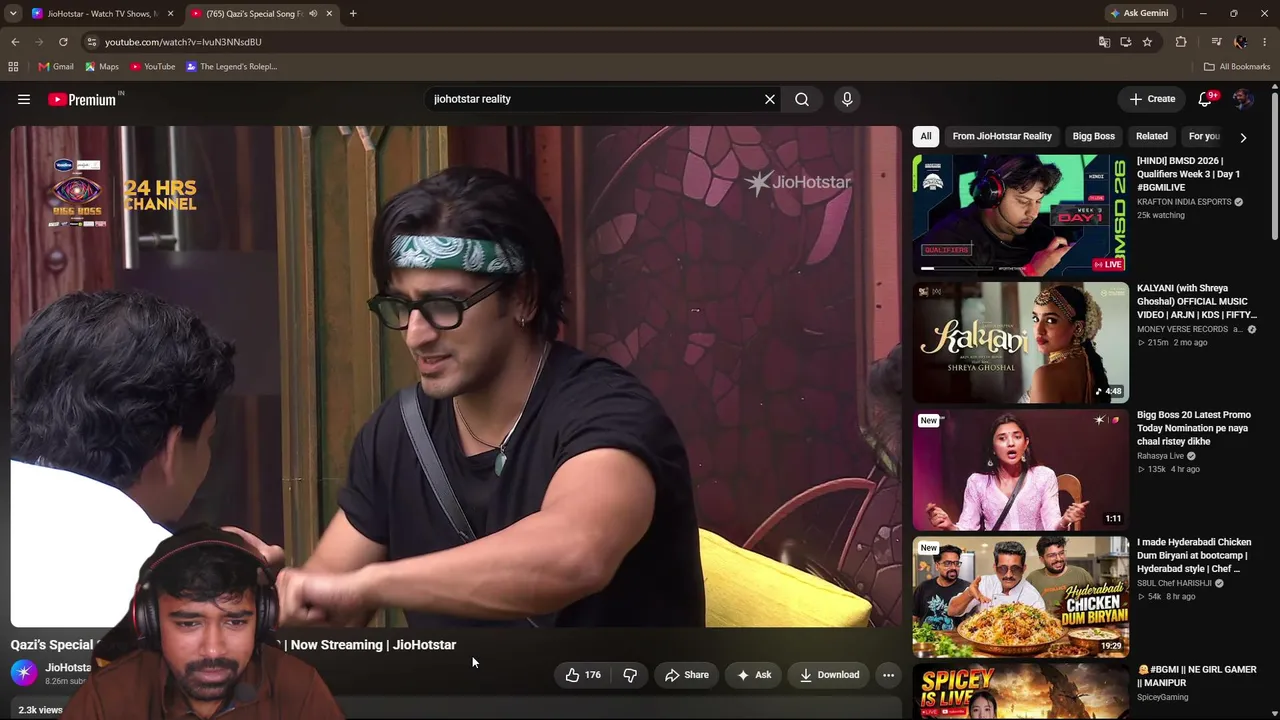Translate this page icon

coord(1104,42)
